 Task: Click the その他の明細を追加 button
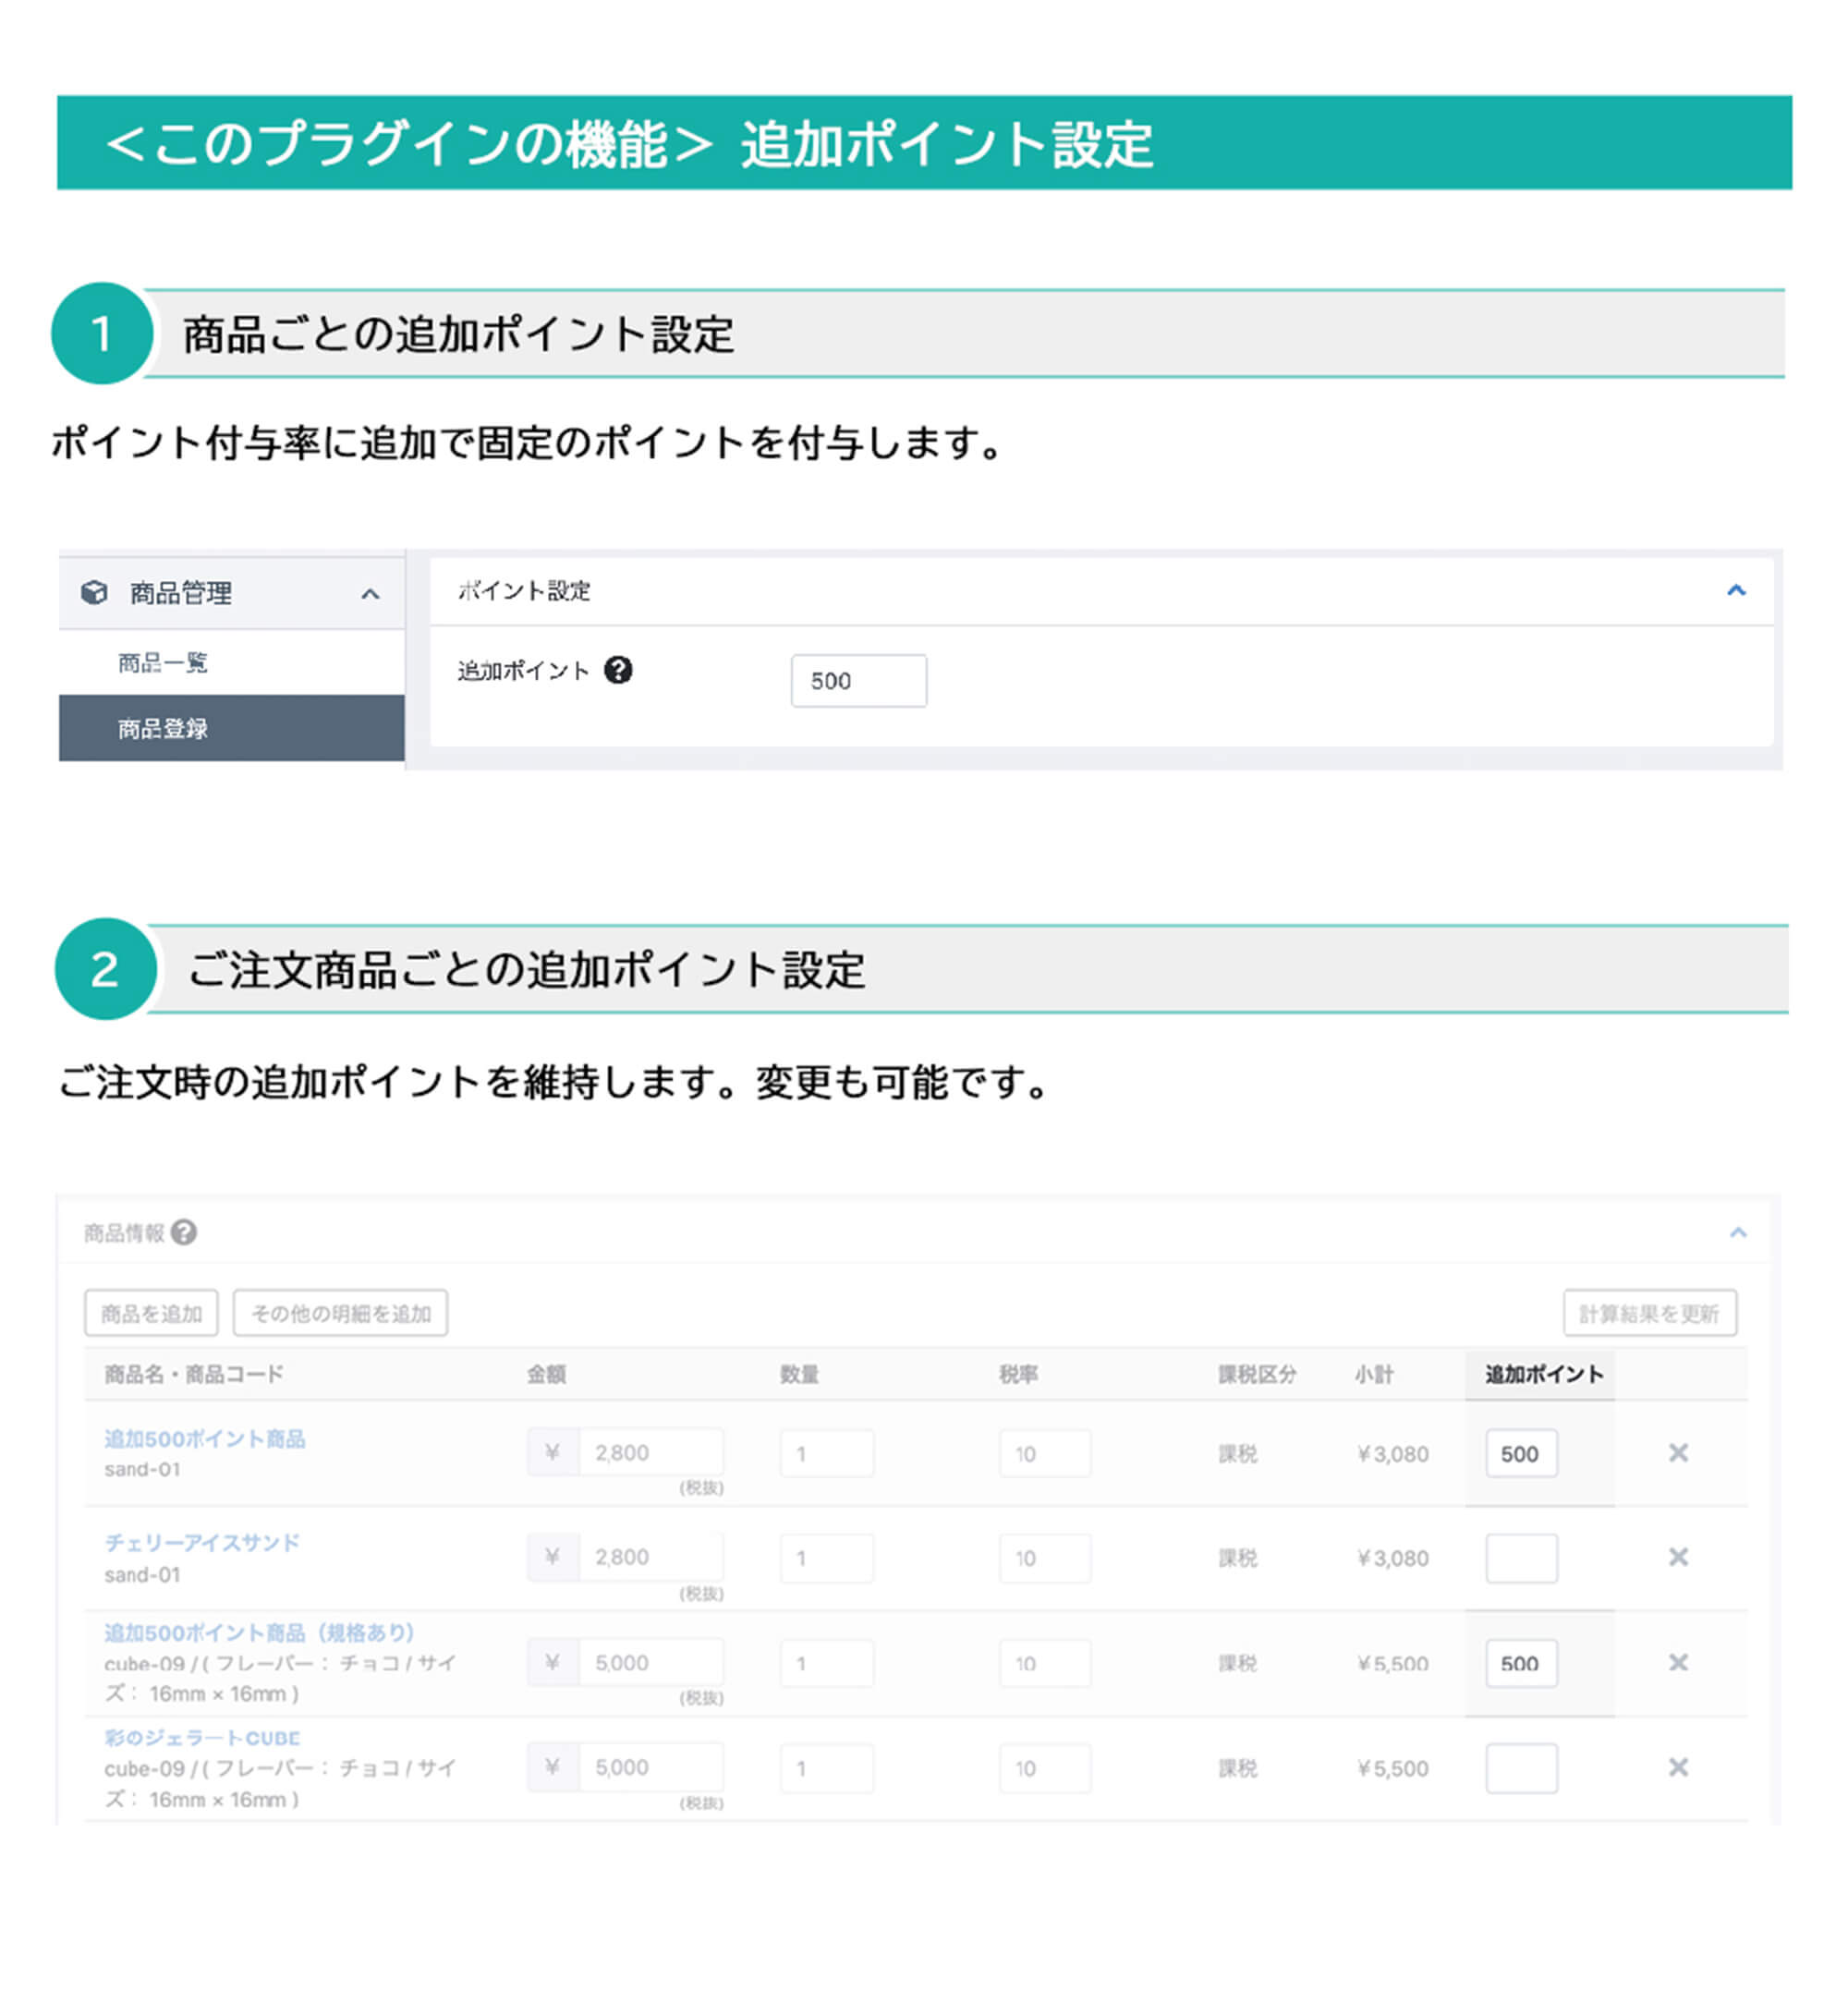click(340, 1313)
